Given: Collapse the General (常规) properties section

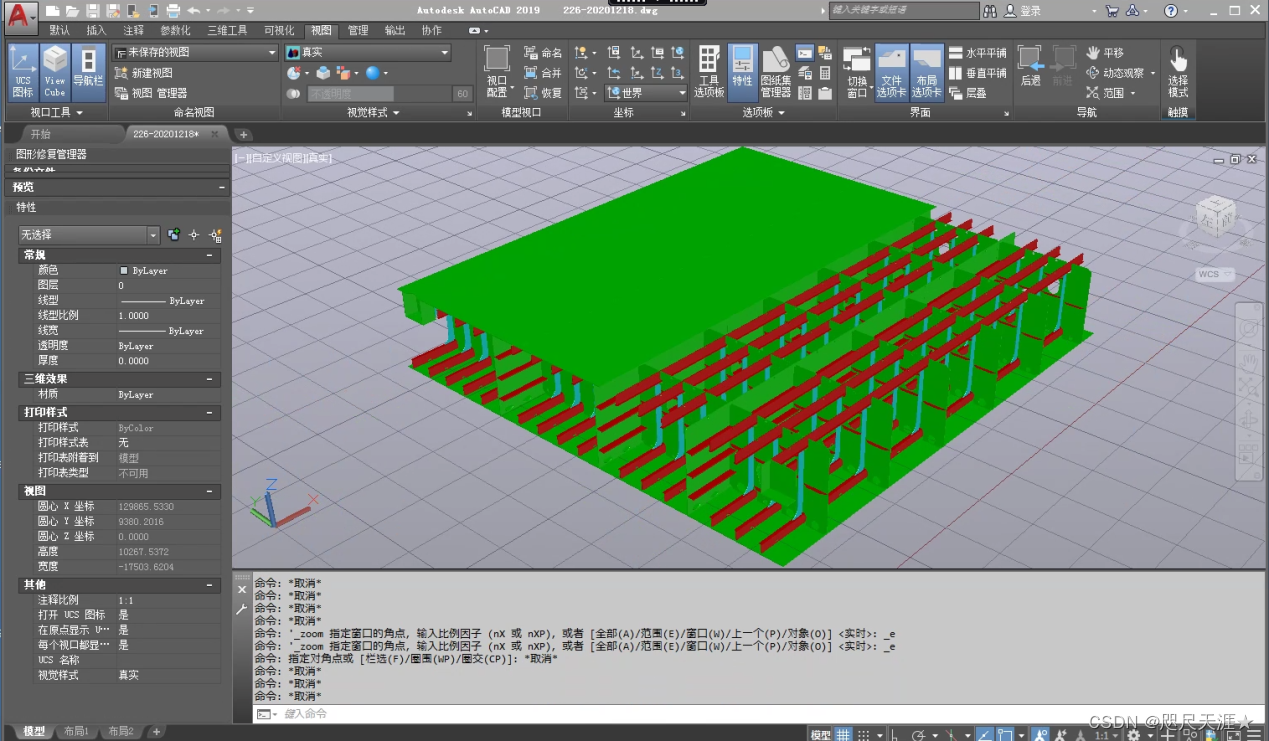Looking at the screenshot, I should pos(211,256).
